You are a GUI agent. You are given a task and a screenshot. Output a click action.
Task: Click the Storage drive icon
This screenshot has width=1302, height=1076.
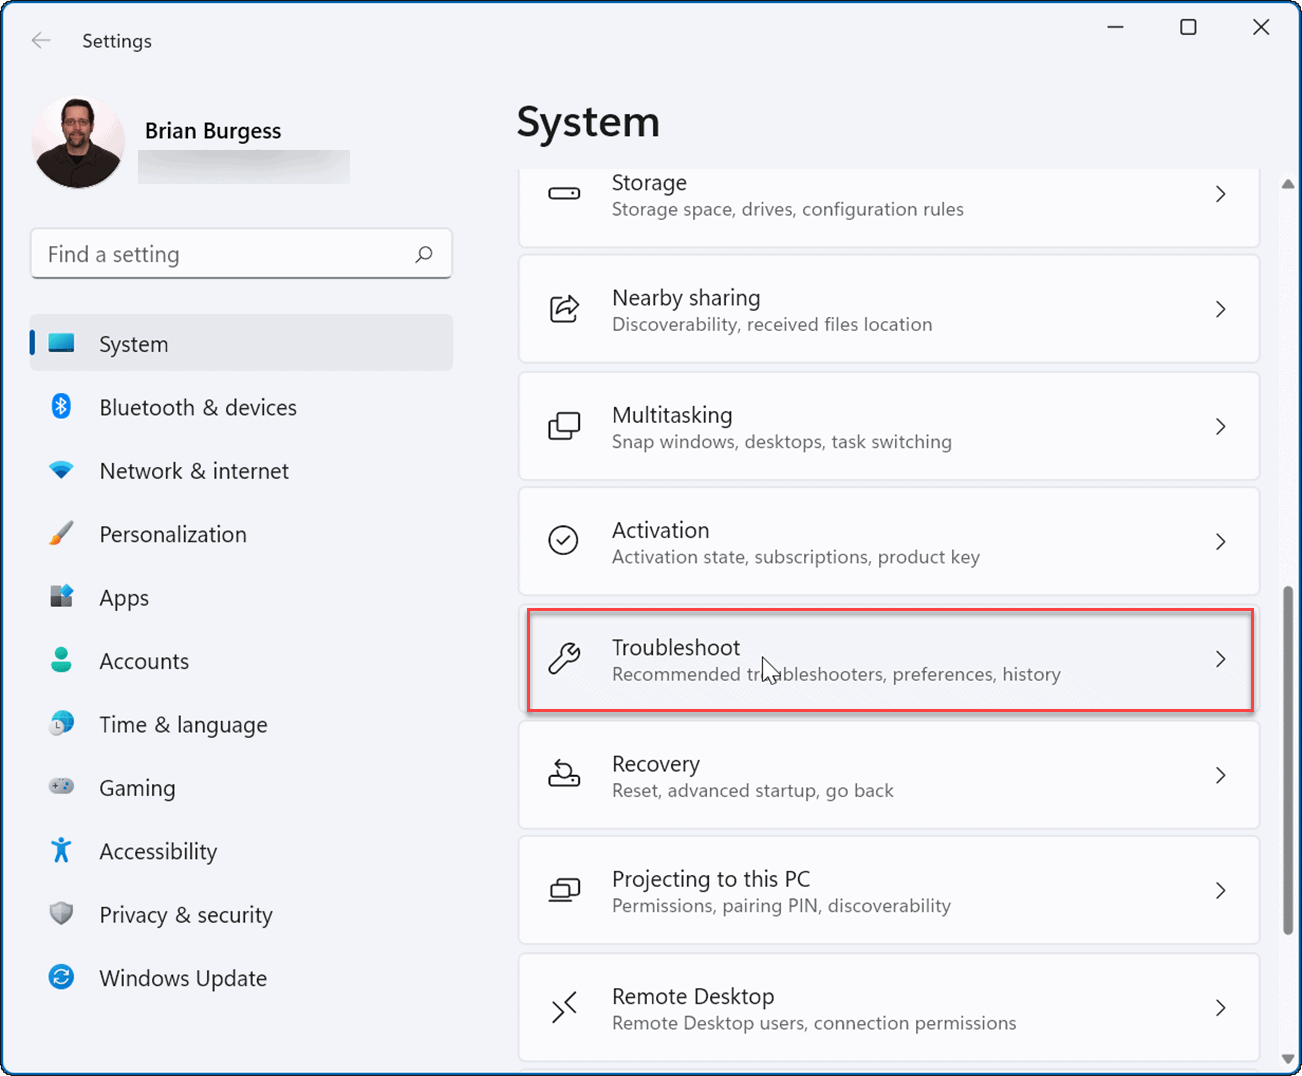pyautogui.click(x=564, y=195)
